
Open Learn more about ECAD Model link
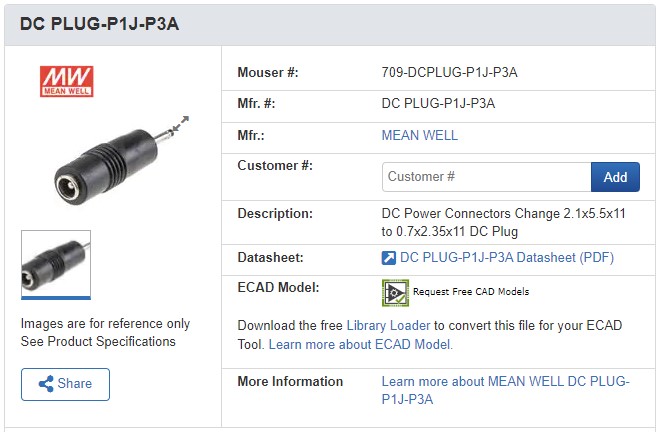click(360, 344)
